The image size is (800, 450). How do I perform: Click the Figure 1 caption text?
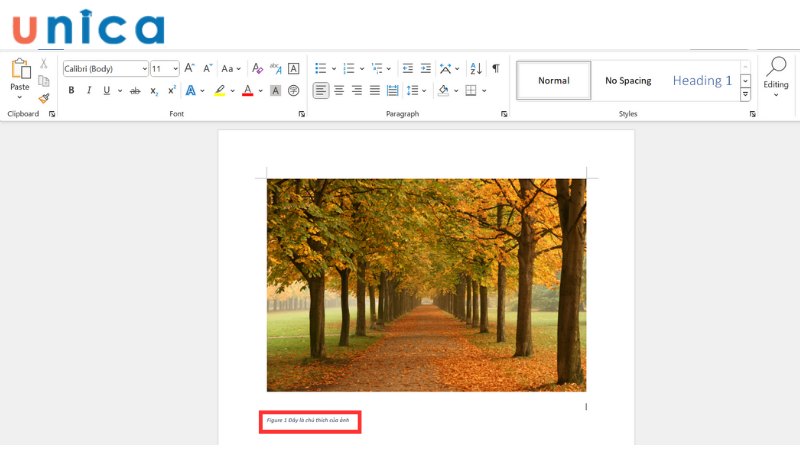(308, 421)
